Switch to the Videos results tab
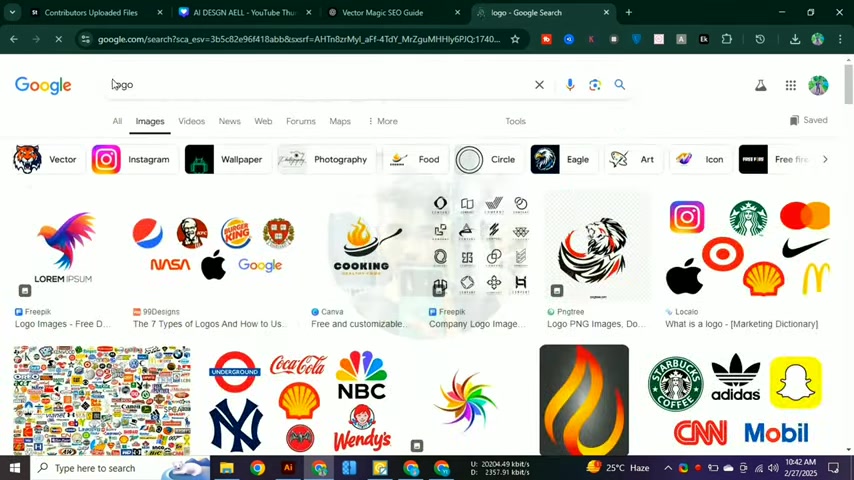 (192, 121)
